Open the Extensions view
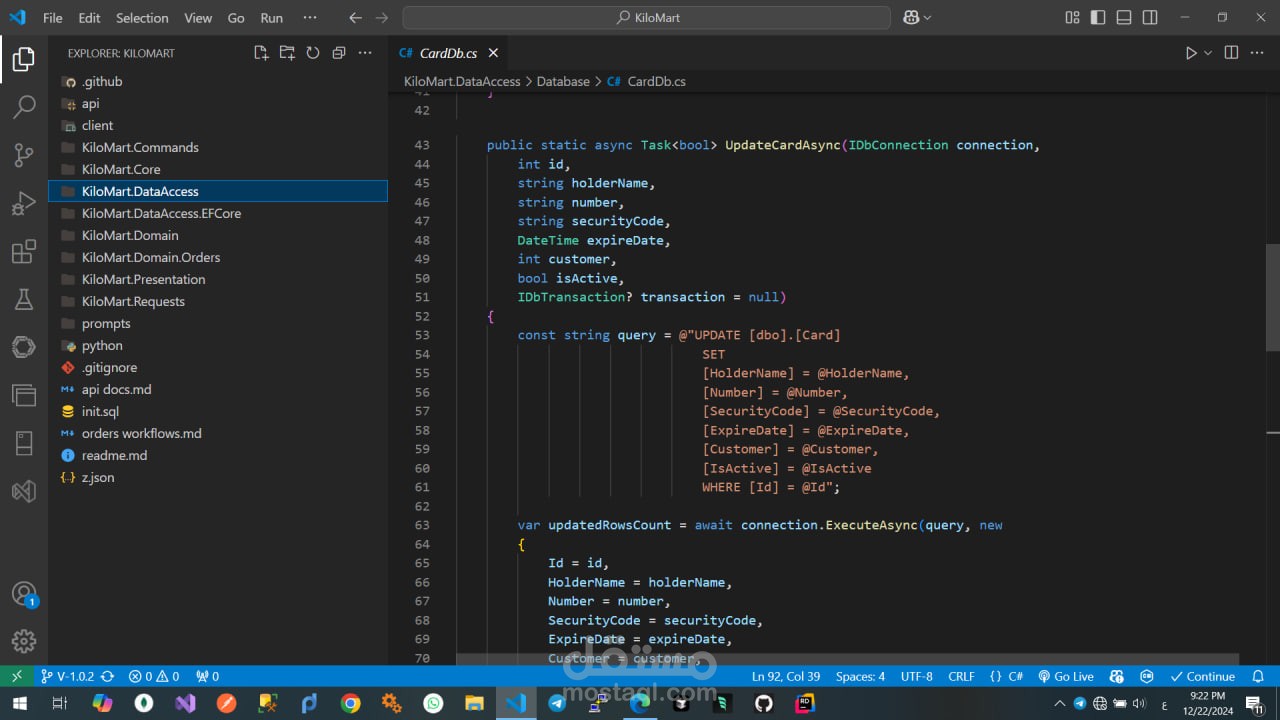The image size is (1280, 720). click(24, 252)
